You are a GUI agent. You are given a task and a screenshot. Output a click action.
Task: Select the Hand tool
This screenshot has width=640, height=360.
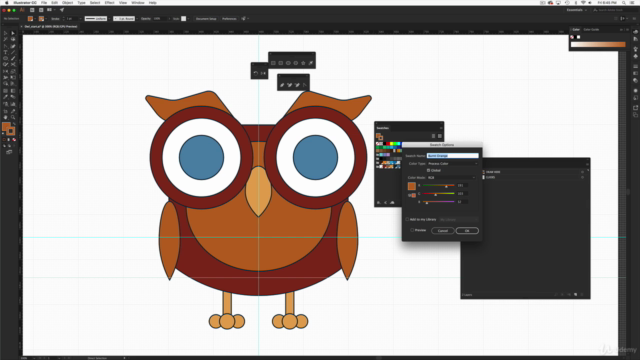pos(5,117)
